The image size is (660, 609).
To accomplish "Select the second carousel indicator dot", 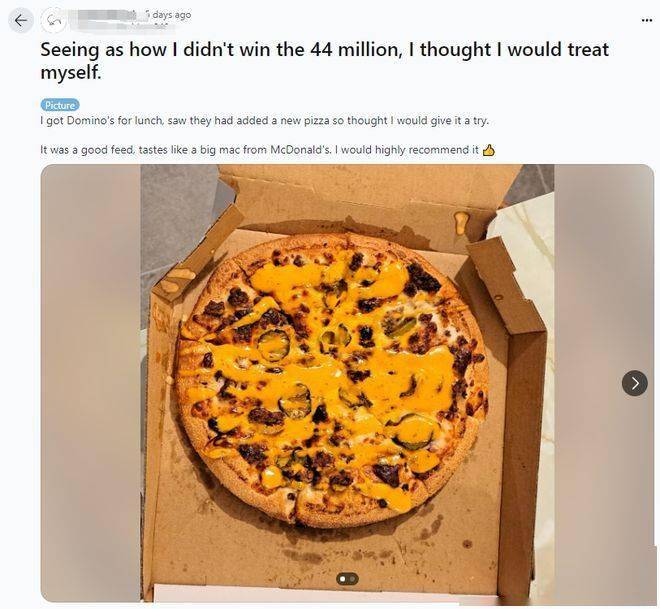I will 353,579.
